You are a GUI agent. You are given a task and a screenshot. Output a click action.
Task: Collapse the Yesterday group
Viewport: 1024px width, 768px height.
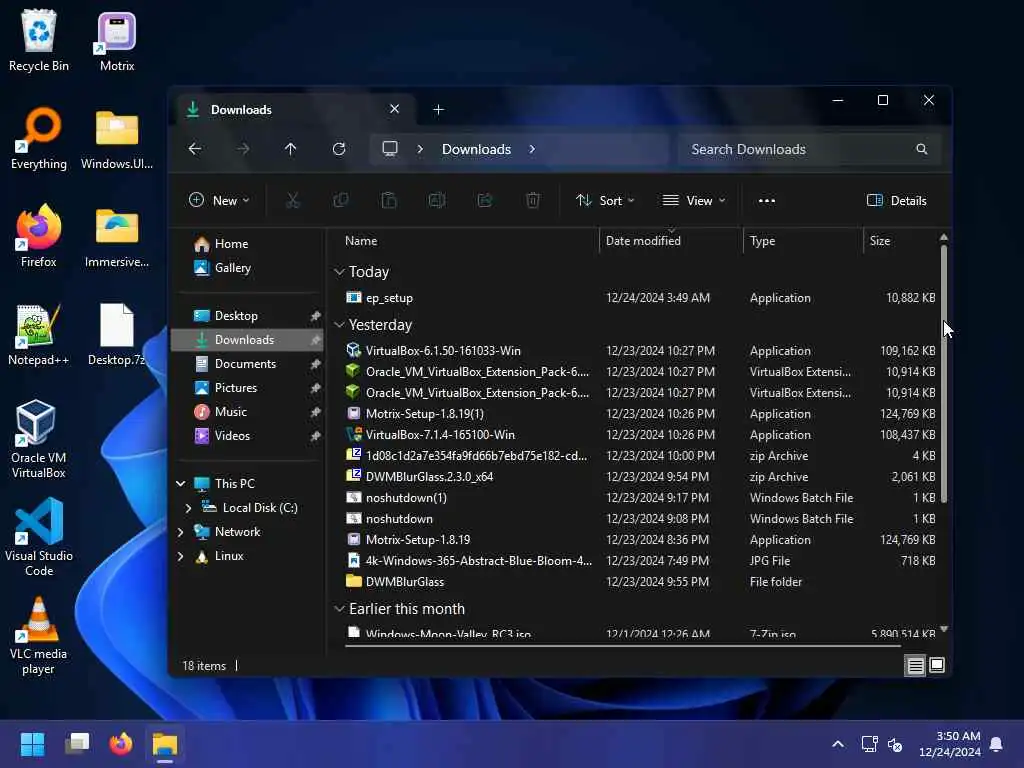339,325
